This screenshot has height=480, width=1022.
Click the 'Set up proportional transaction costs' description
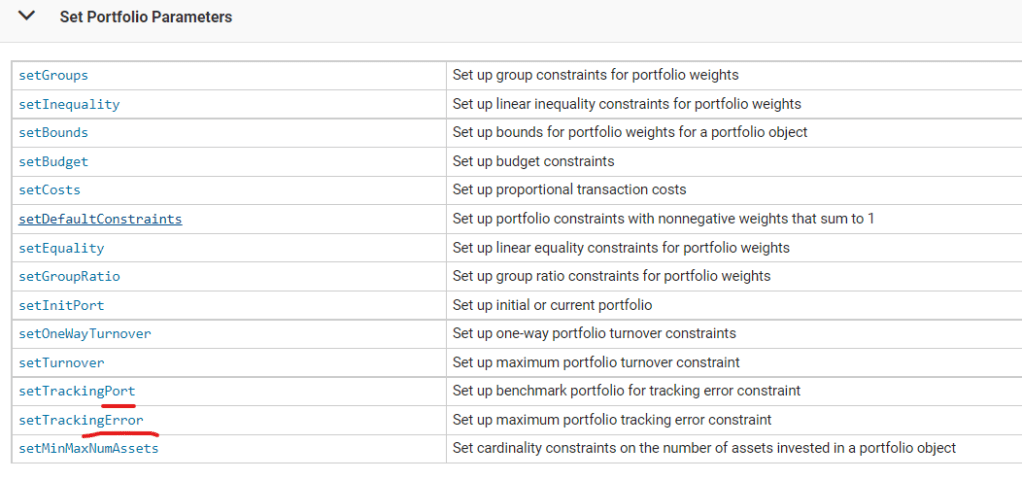569,190
